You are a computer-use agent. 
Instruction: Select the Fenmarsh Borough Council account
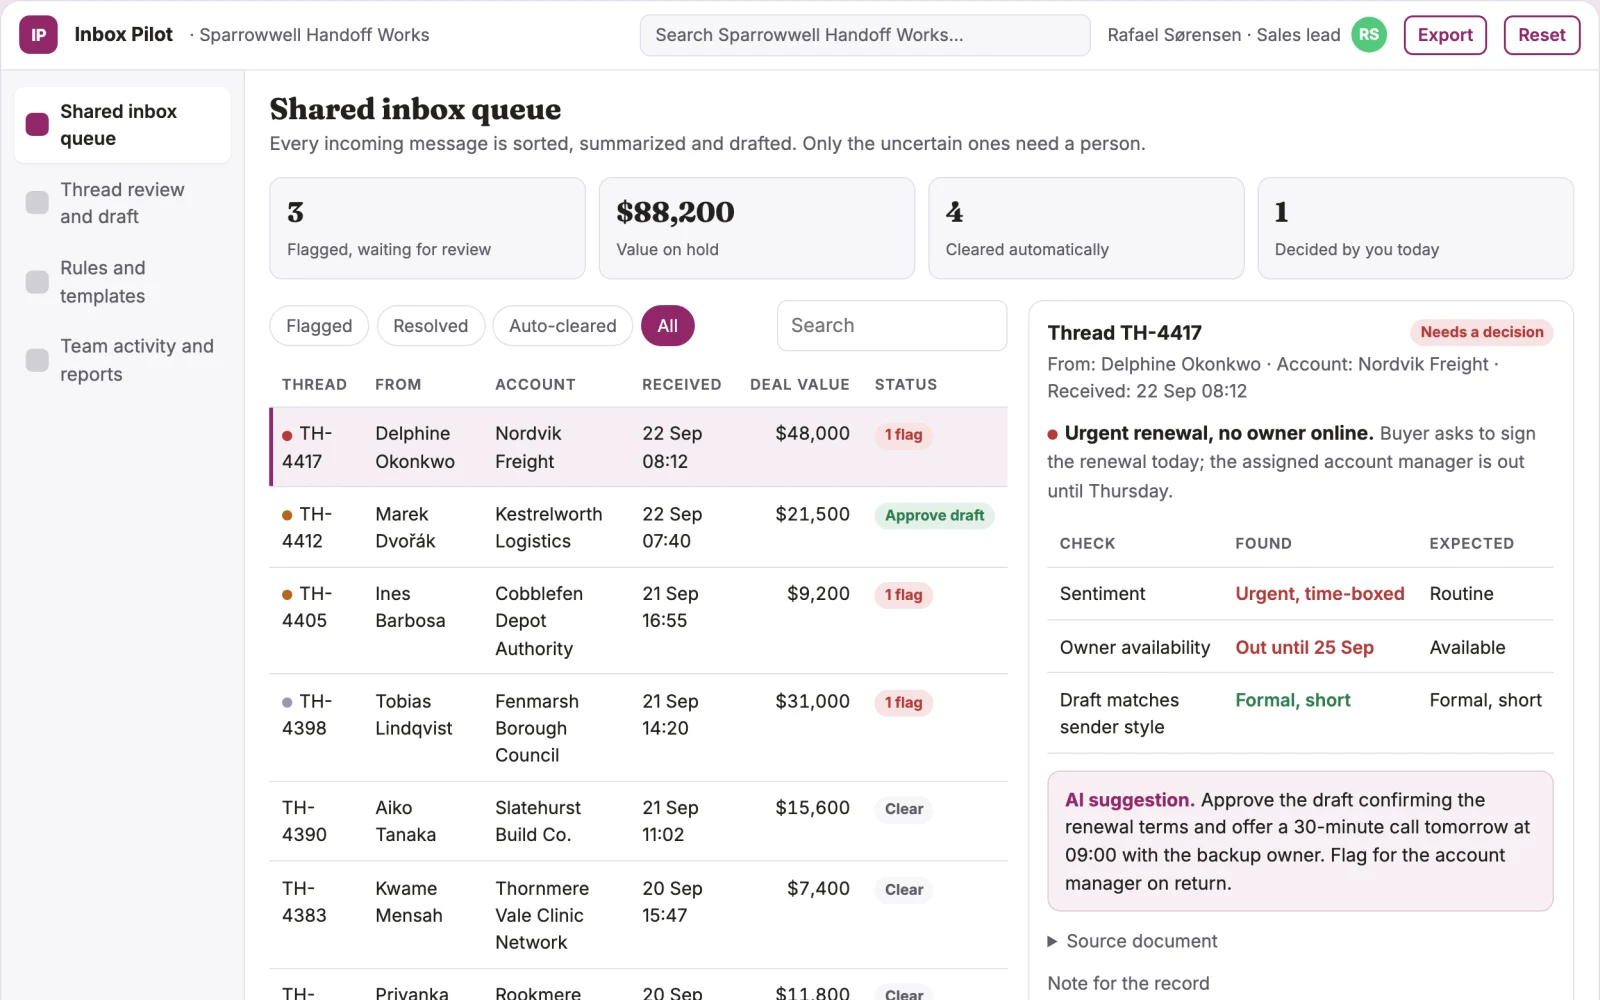point(537,728)
